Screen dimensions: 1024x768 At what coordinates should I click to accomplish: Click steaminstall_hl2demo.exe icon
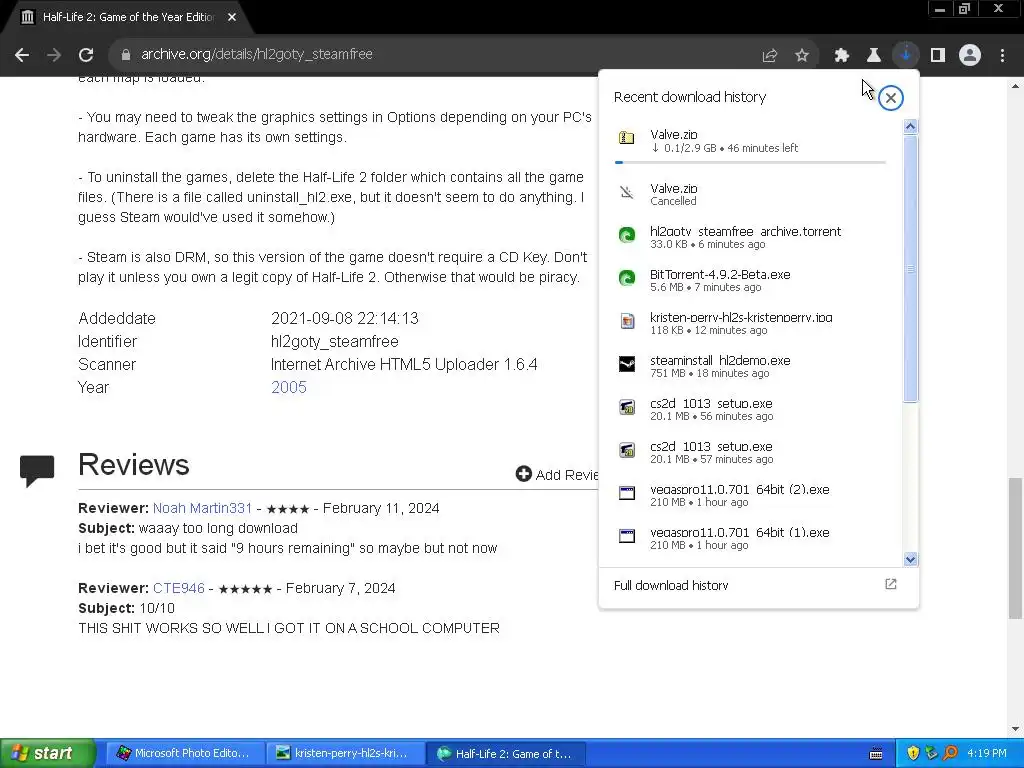tap(627, 364)
